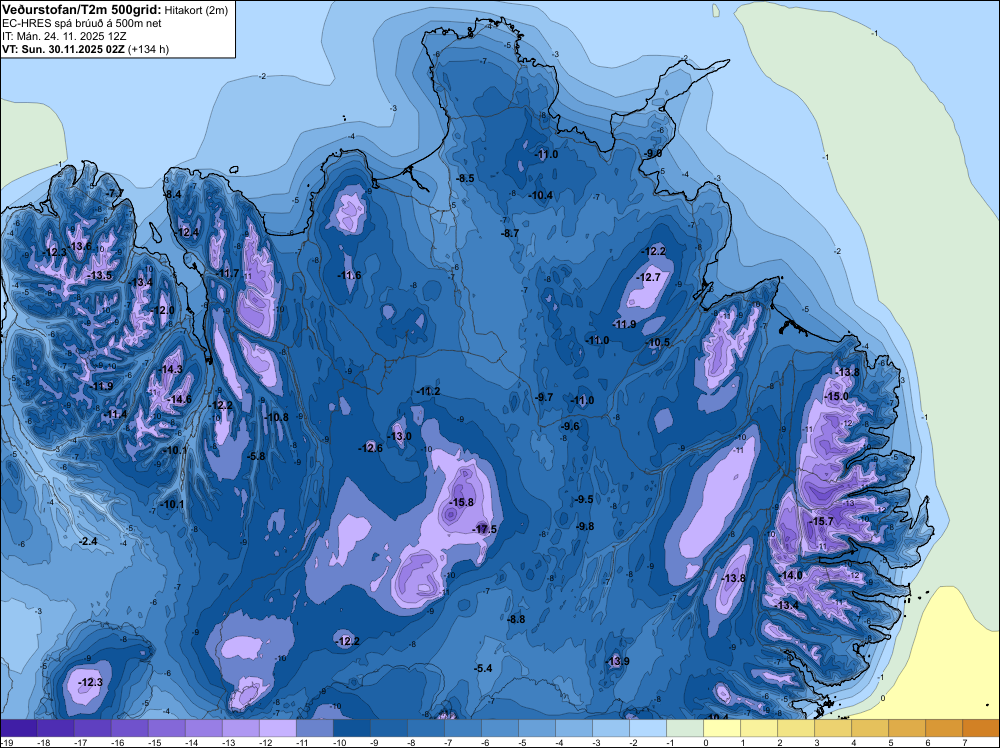Click the -15 label on color legend

(154, 743)
